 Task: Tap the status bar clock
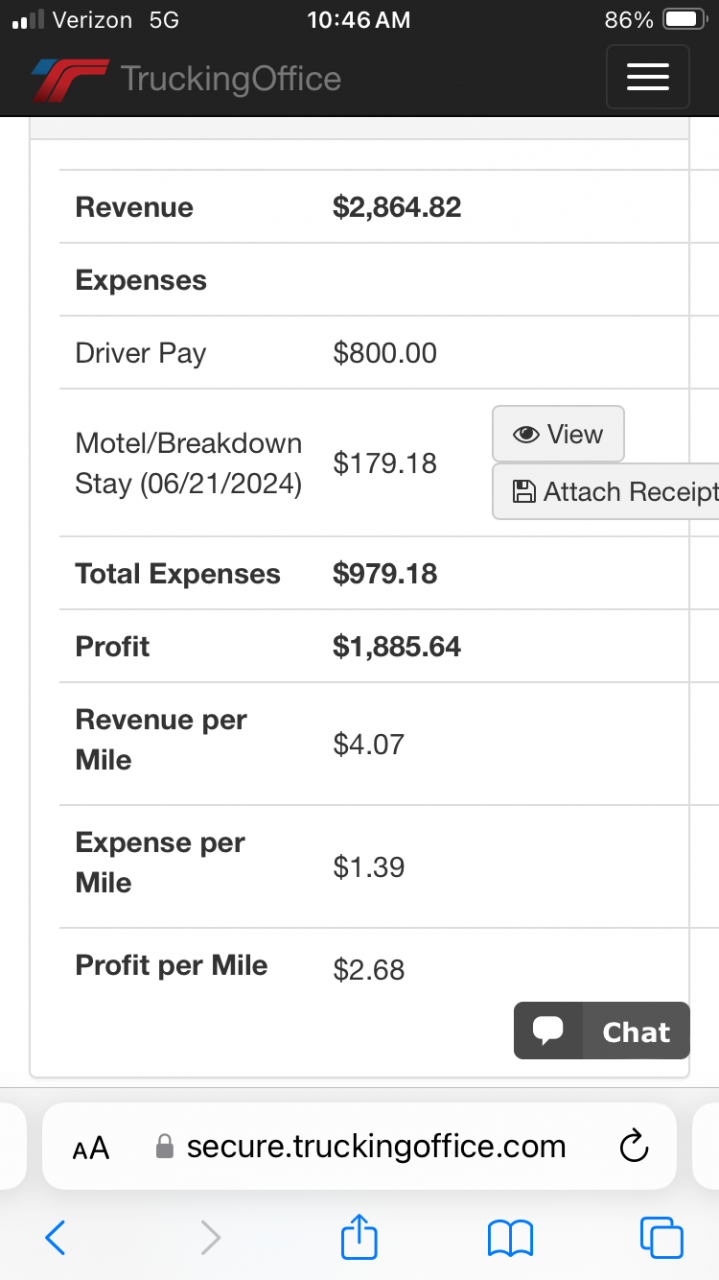(358, 20)
